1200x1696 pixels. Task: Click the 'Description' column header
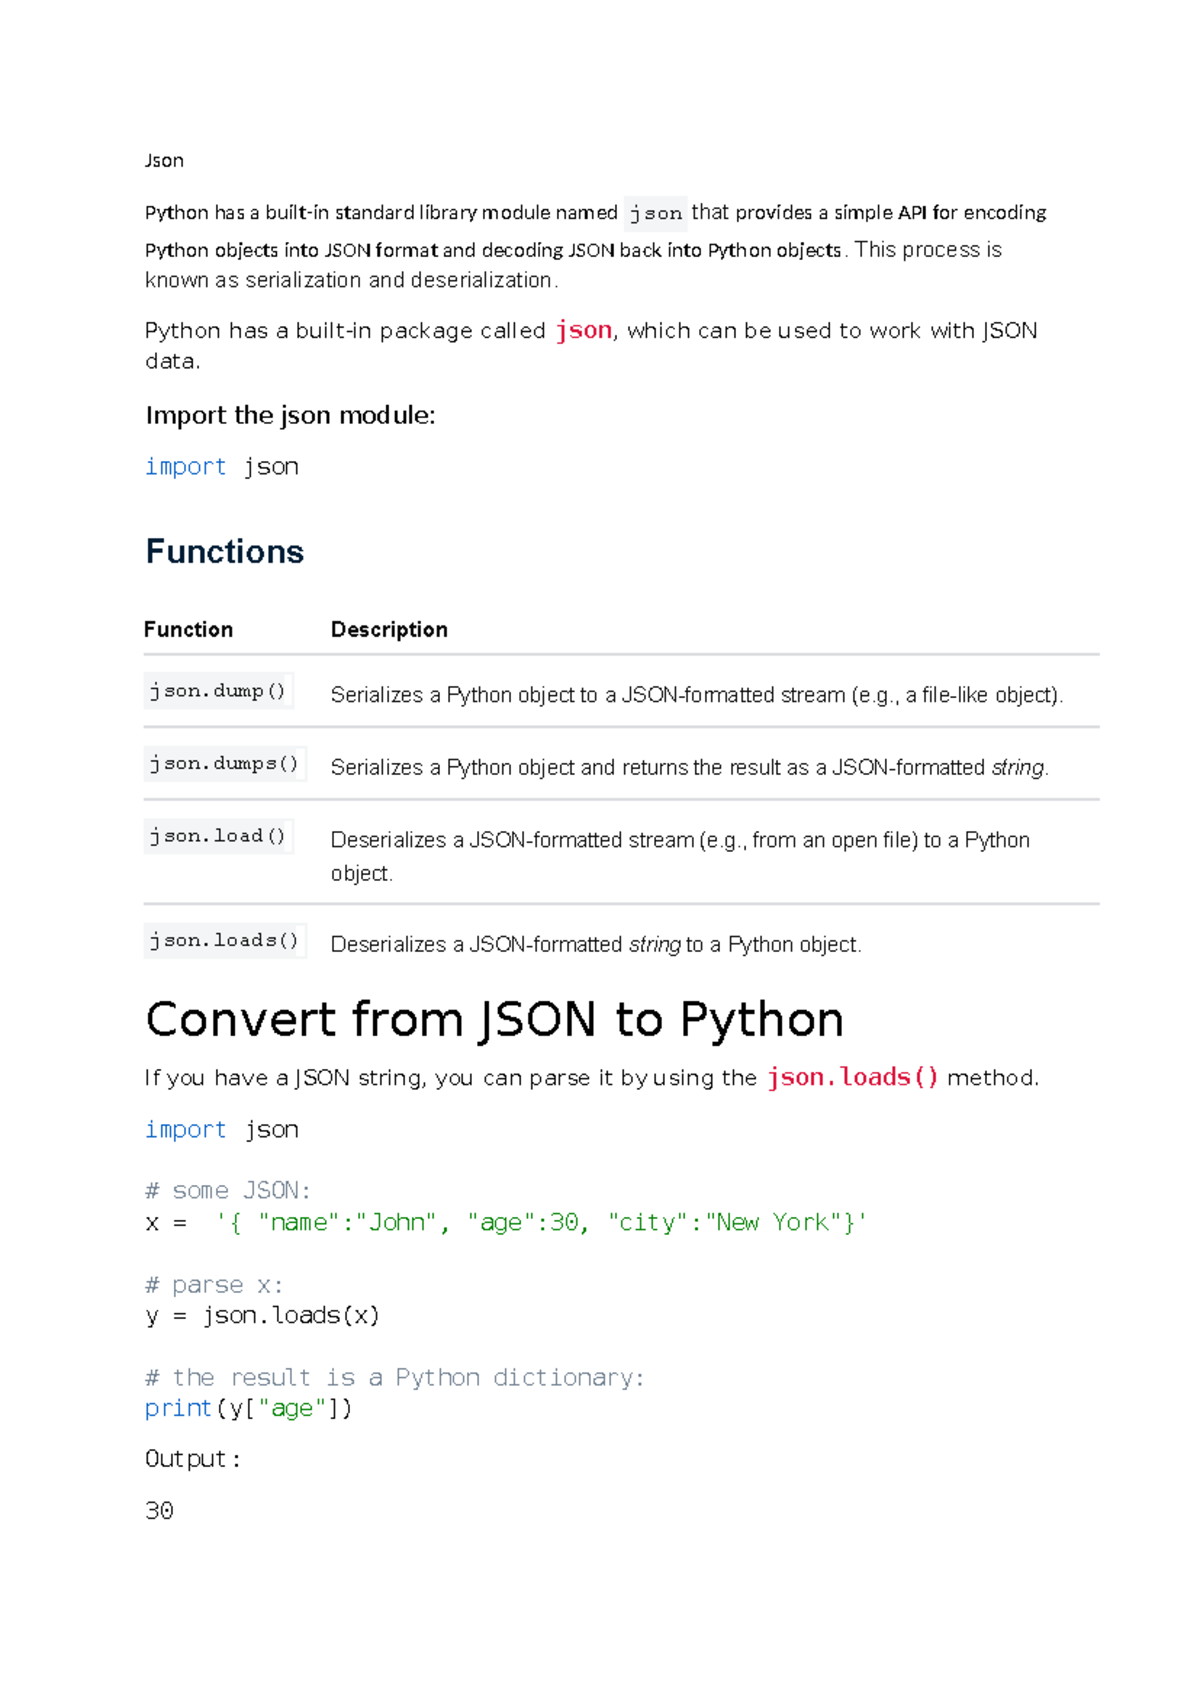[389, 629]
